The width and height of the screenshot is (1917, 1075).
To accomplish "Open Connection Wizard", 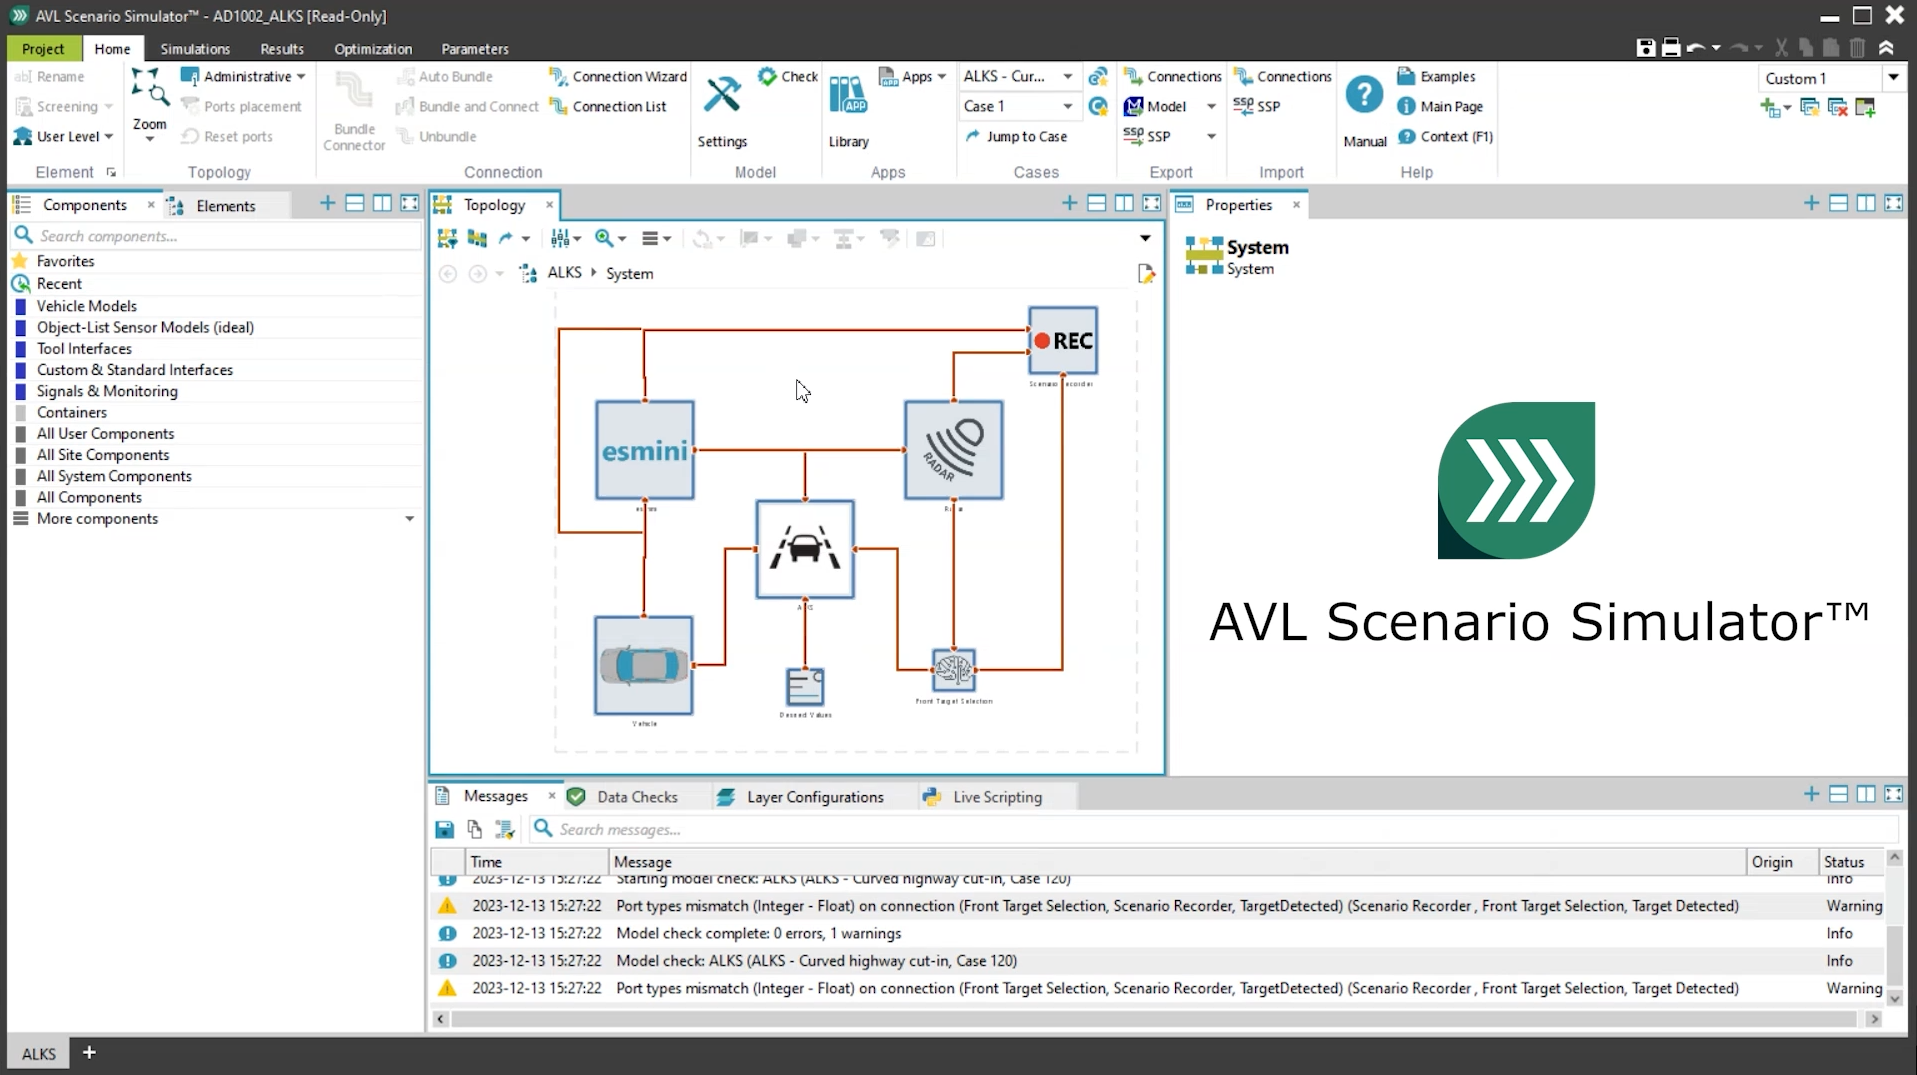I will point(618,76).
